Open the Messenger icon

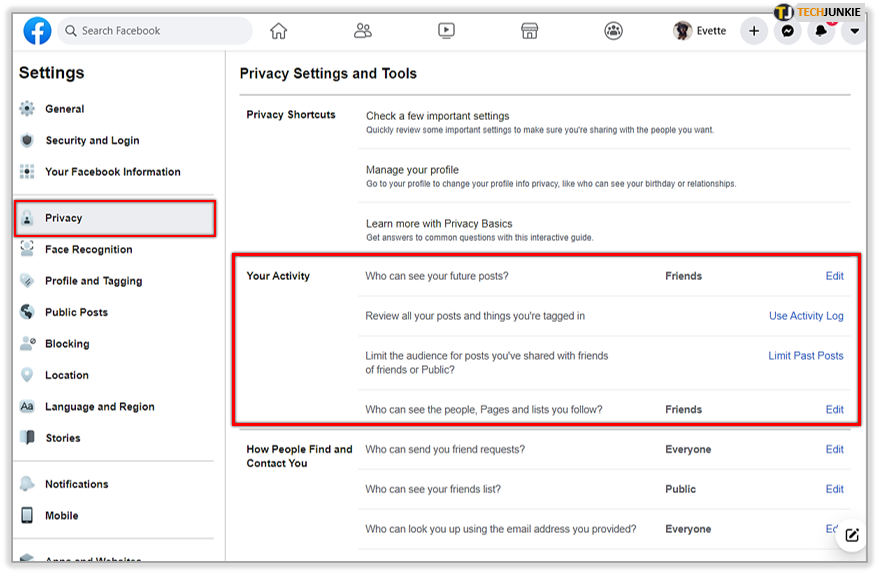click(788, 31)
